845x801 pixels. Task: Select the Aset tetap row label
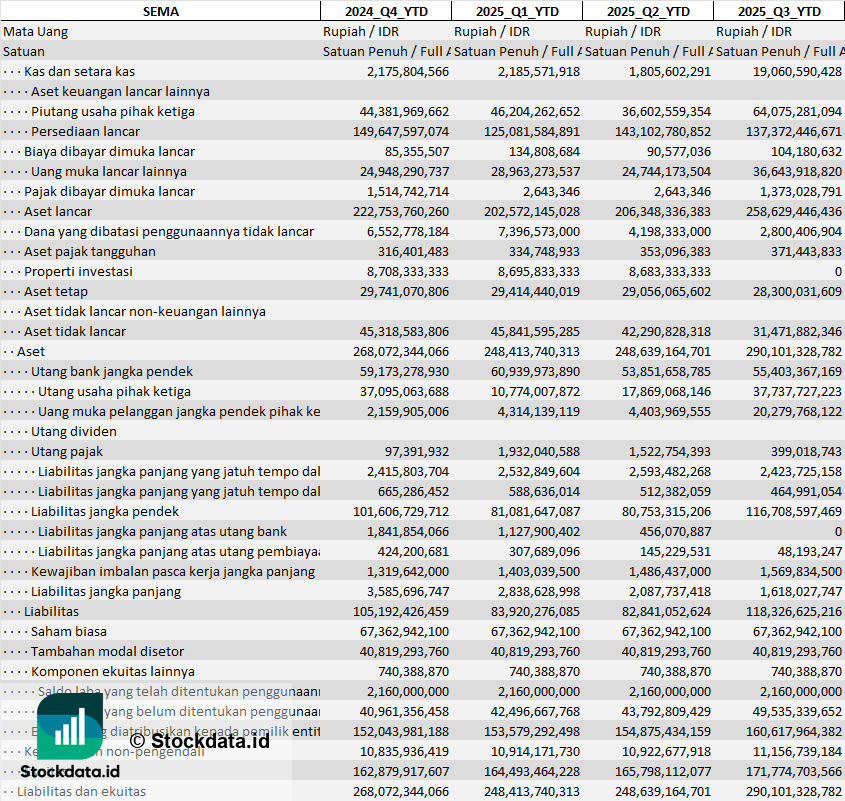point(56,291)
